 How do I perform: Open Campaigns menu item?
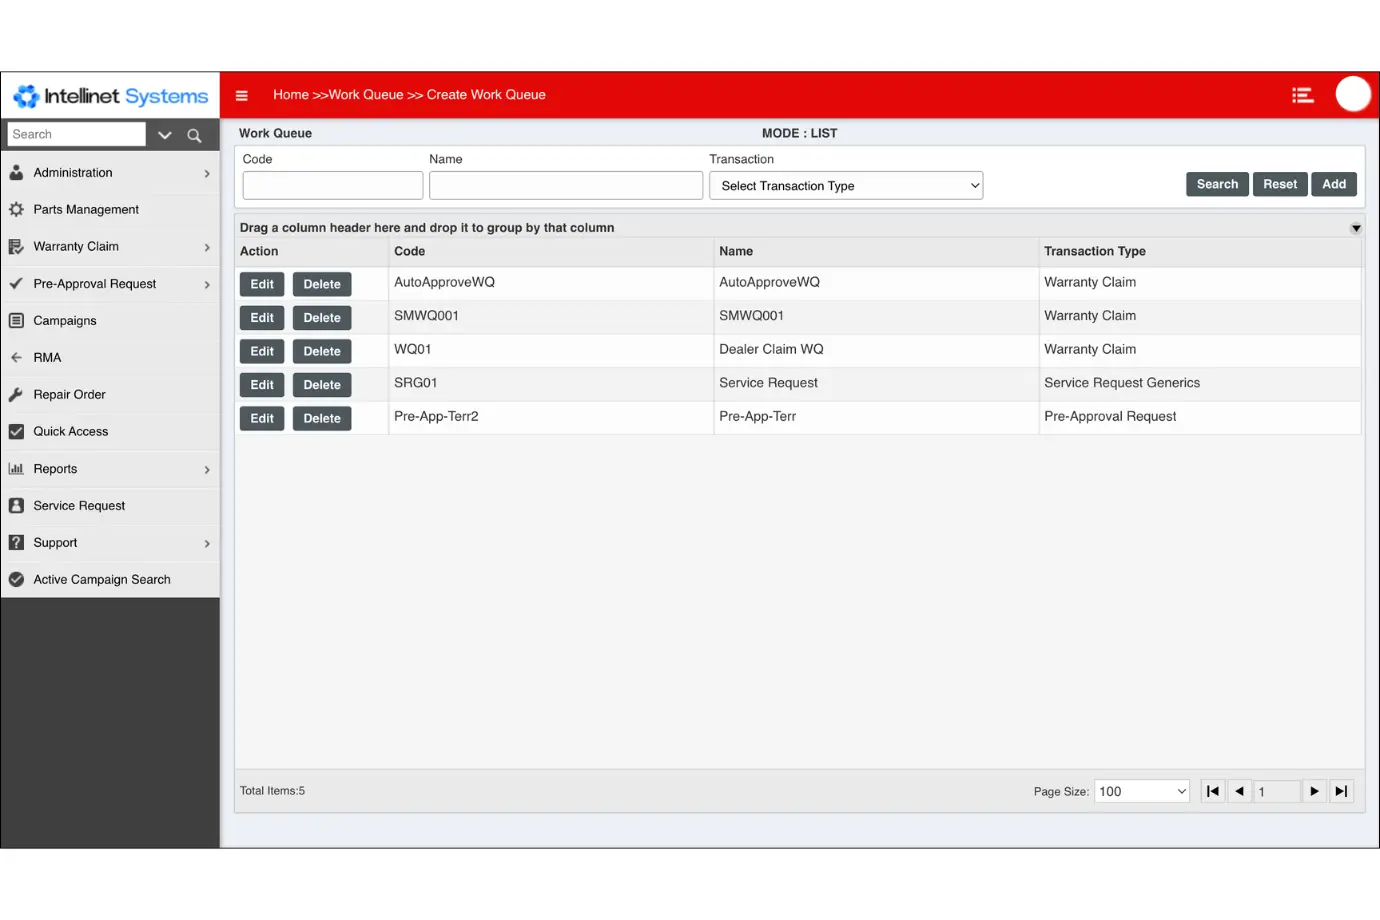click(x=110, y=321)
